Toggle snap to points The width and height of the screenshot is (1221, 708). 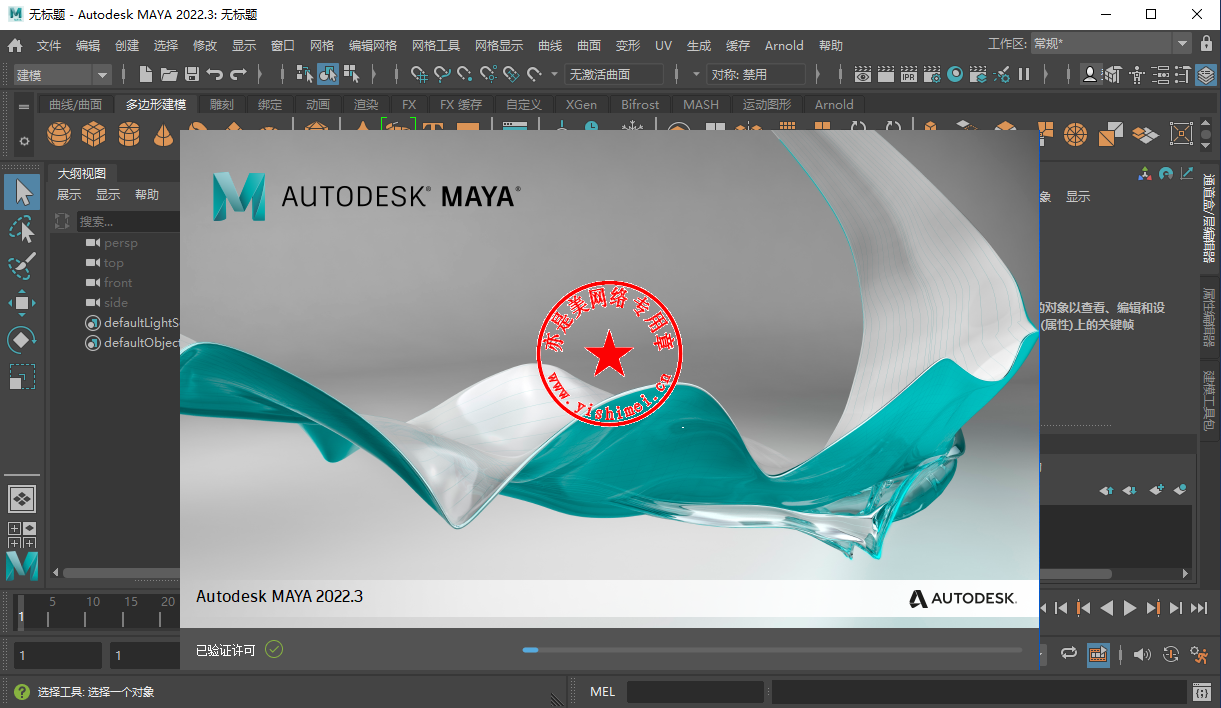click(465, 74)
